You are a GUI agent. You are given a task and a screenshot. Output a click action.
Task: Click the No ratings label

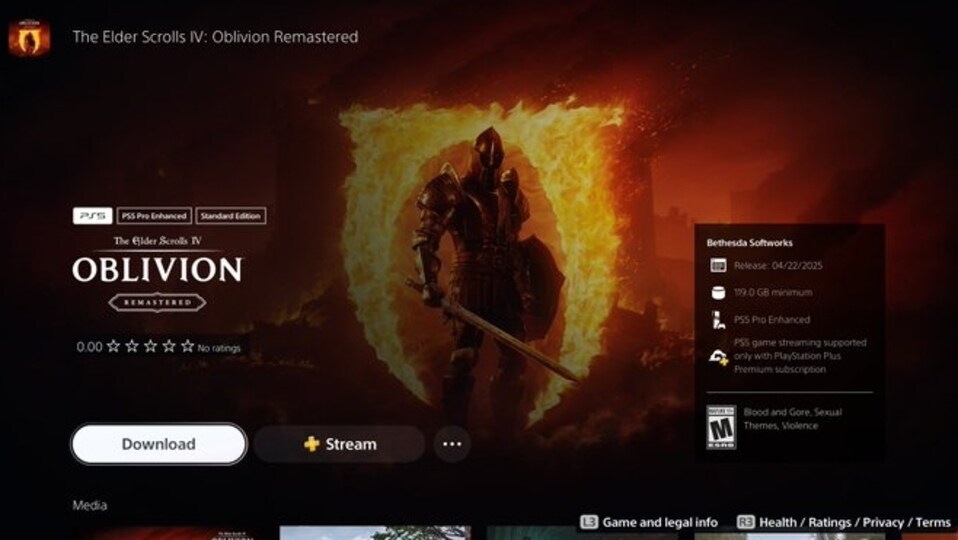[x=219, y=348]
